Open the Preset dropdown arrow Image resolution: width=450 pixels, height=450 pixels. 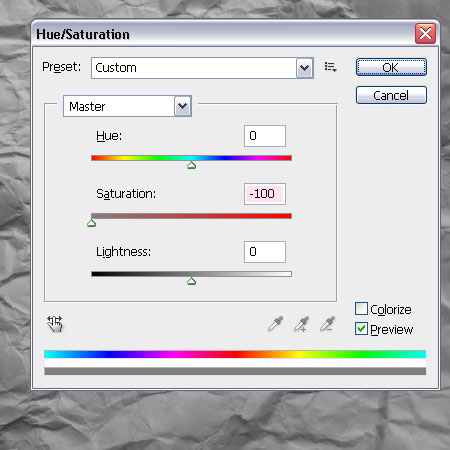click(x=304, y=68)
